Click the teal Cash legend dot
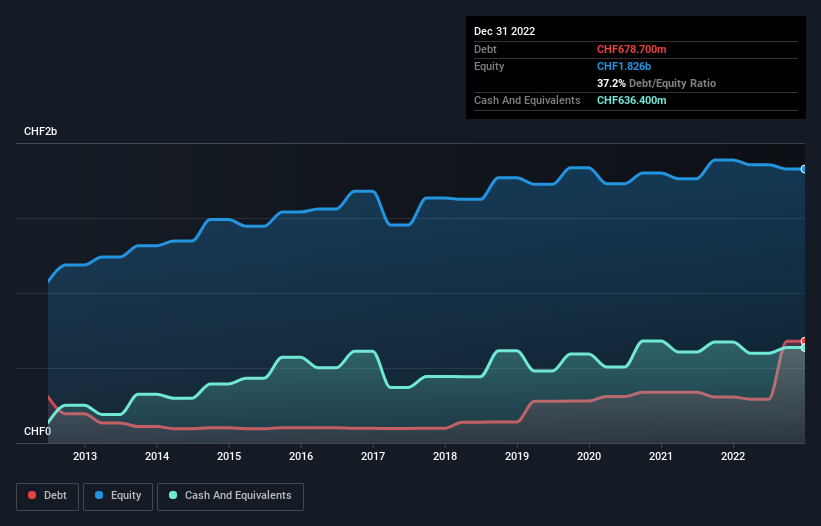821x526 pixels. pos(174,496)
